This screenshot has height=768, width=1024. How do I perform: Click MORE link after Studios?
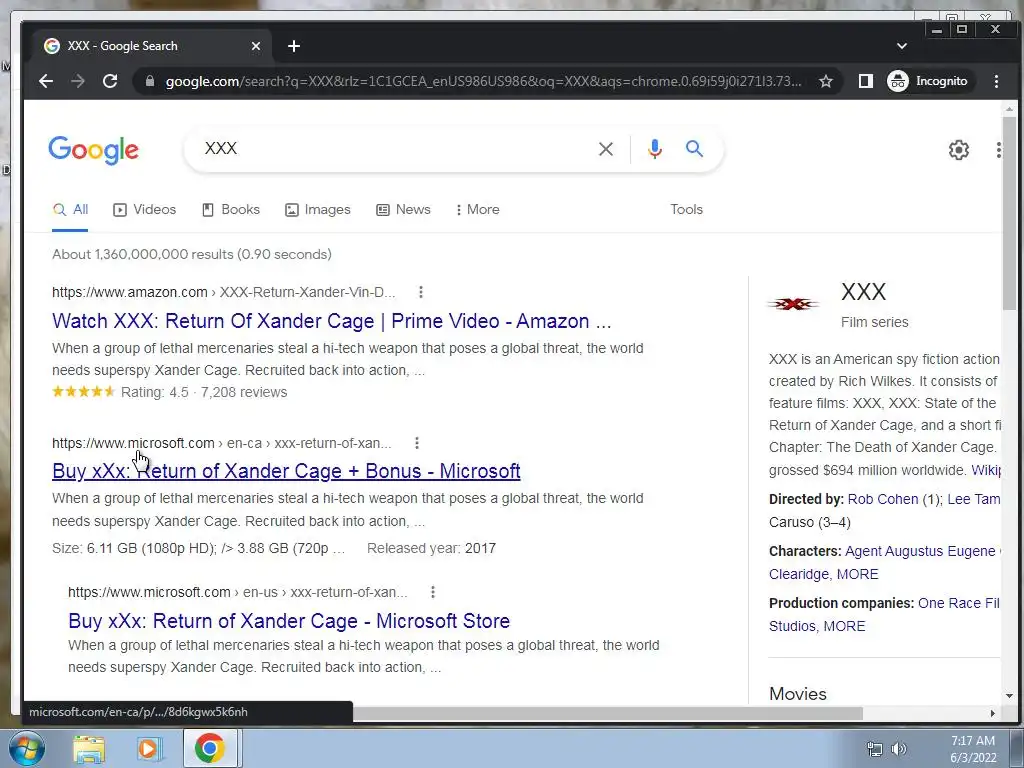point(844,626)
